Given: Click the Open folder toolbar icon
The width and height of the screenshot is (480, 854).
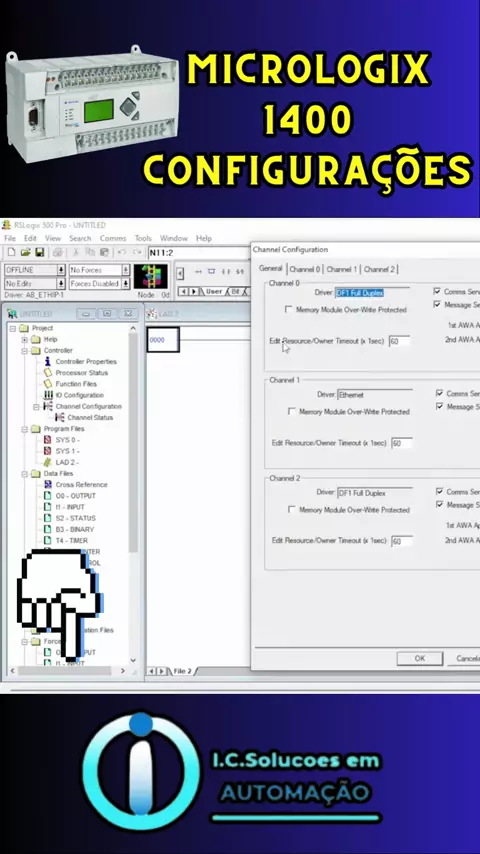Looking at the screenshot, I should tap(25, 252).
